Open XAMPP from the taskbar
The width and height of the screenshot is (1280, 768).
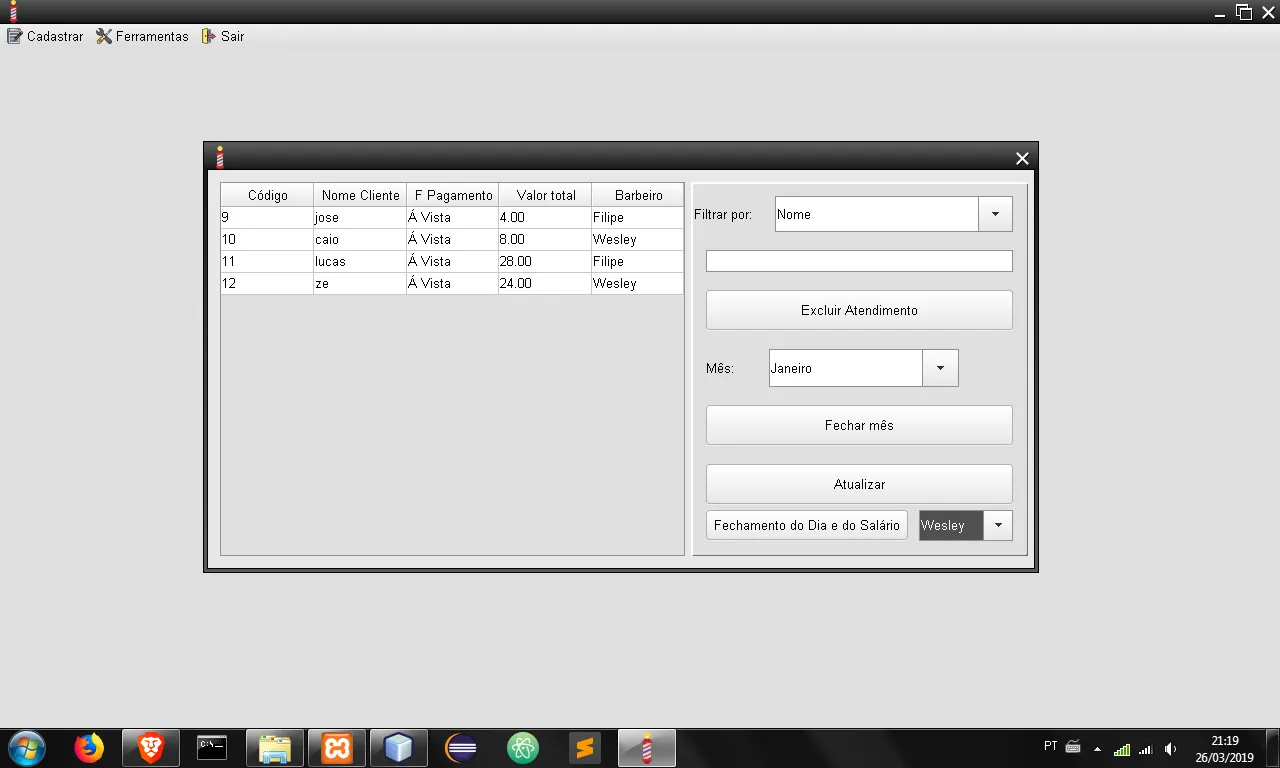coord(337,747)
